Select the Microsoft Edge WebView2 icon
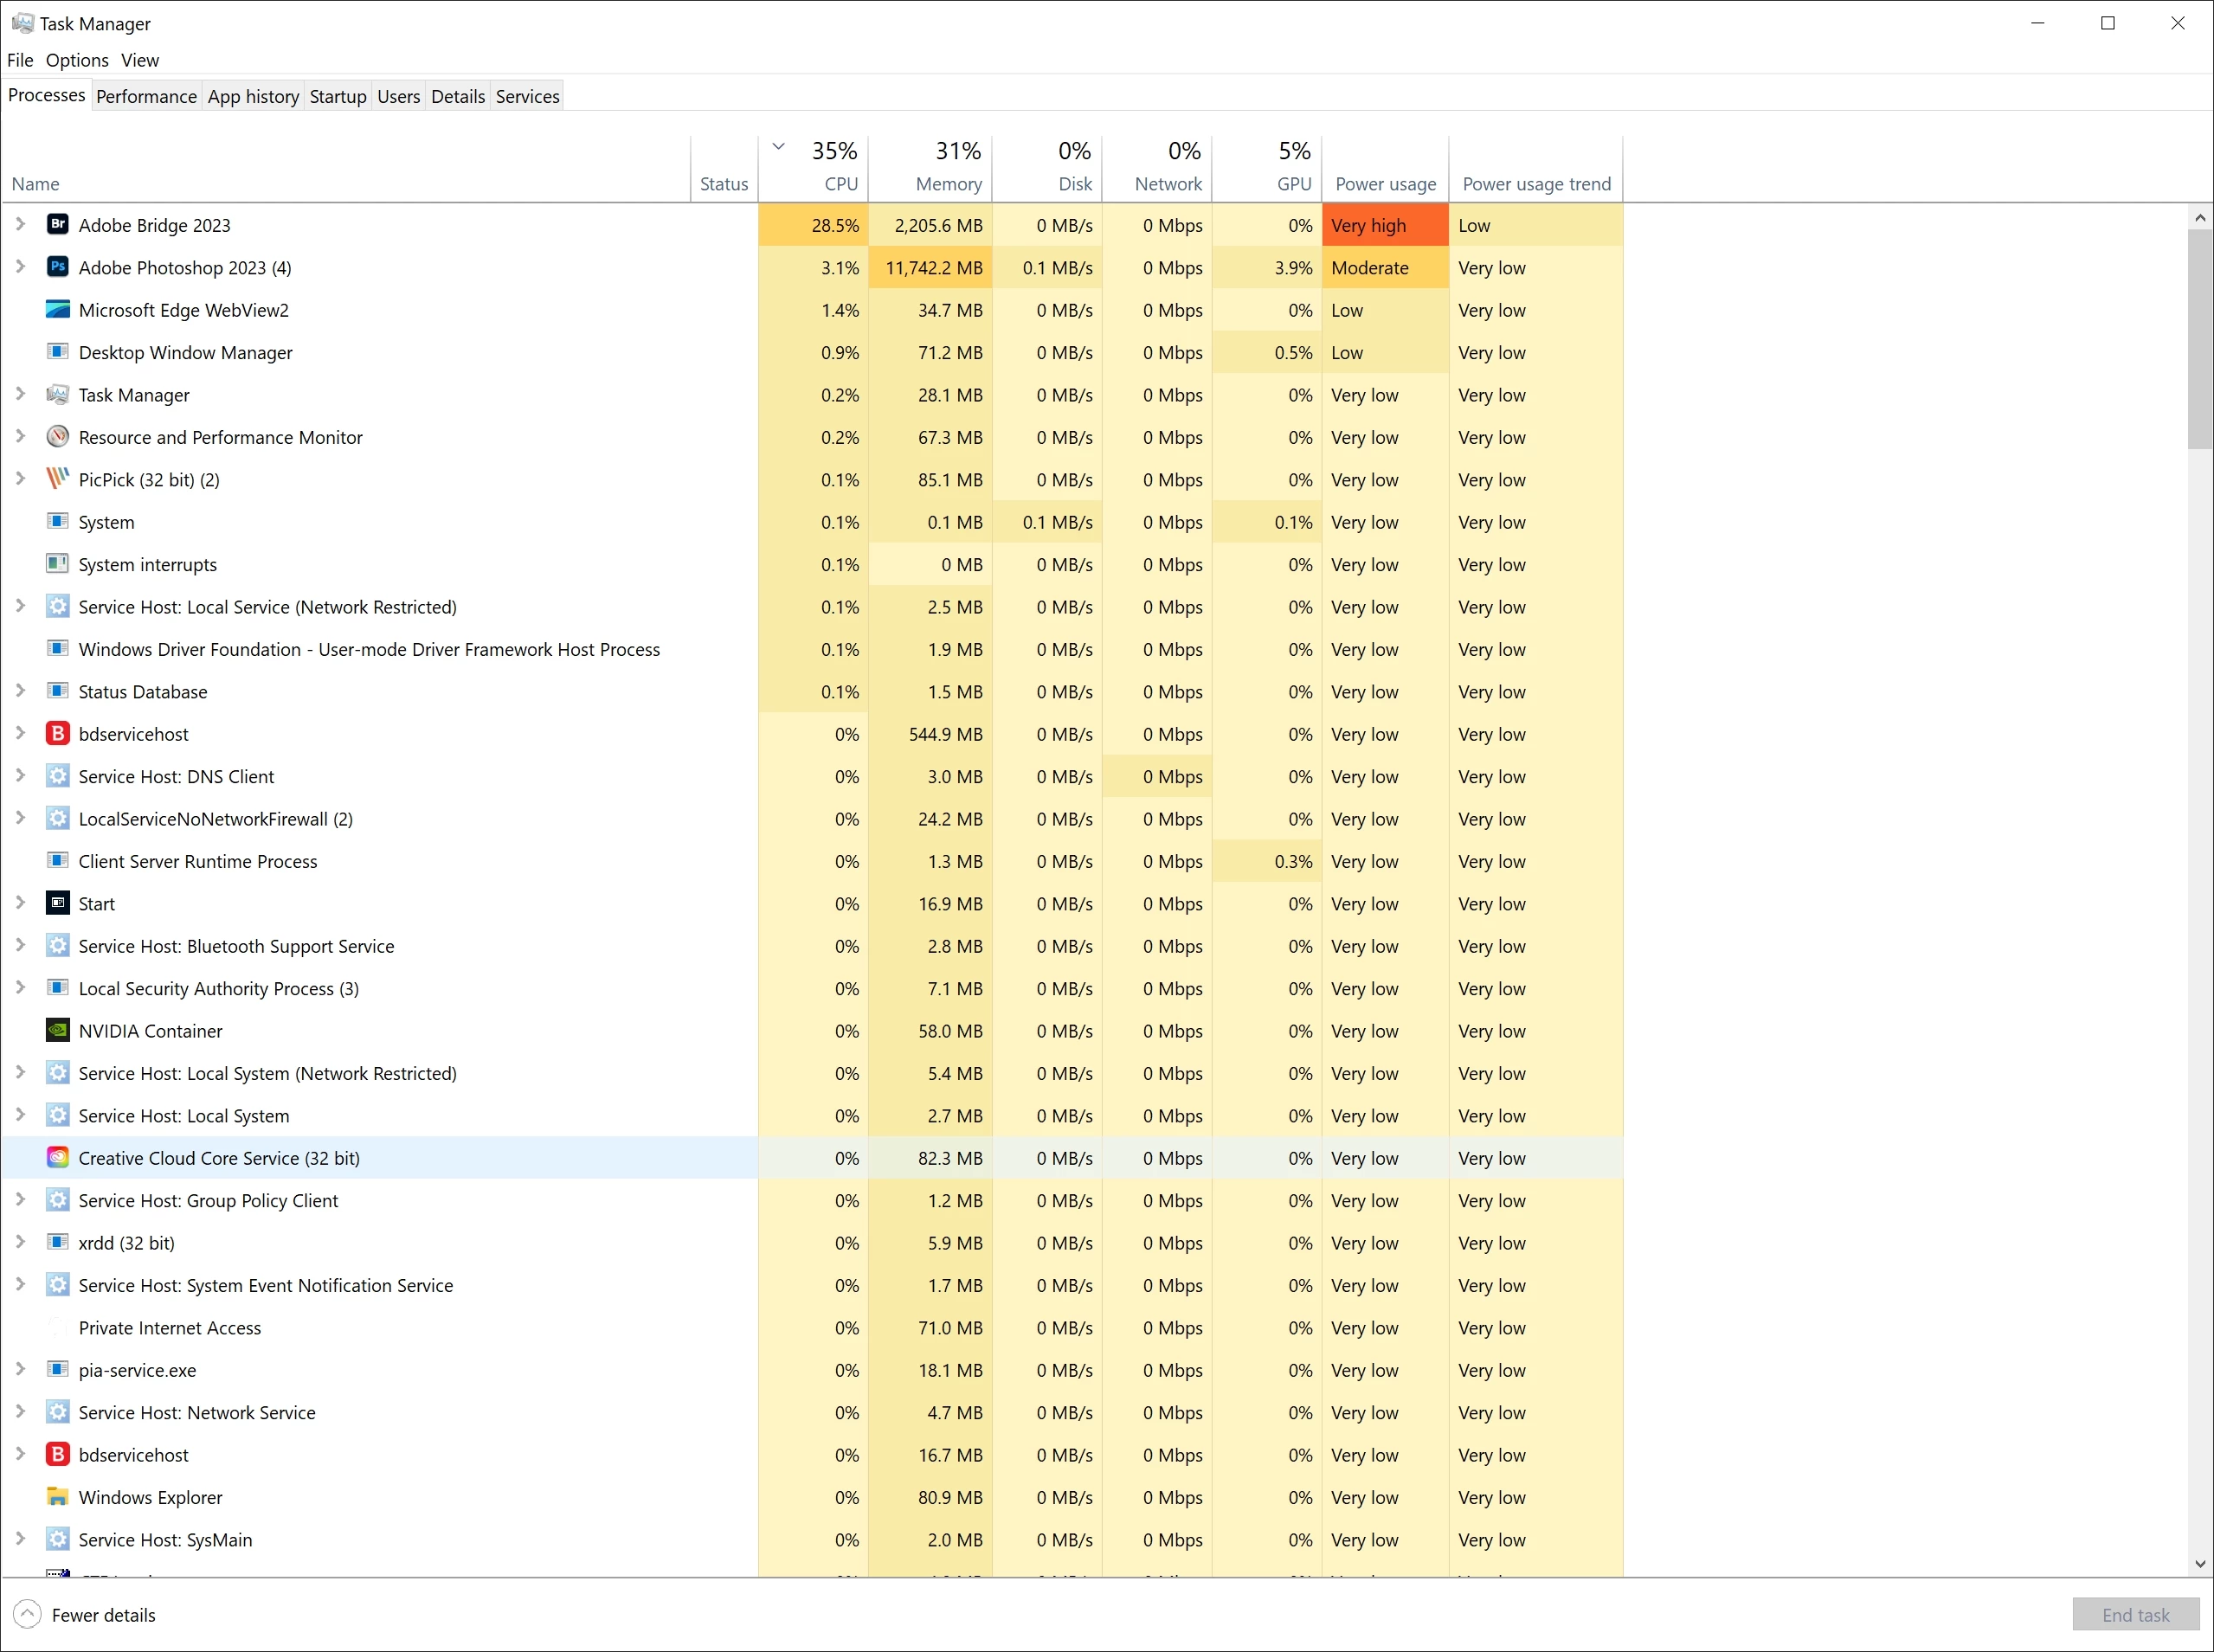 tap(58, 309)
